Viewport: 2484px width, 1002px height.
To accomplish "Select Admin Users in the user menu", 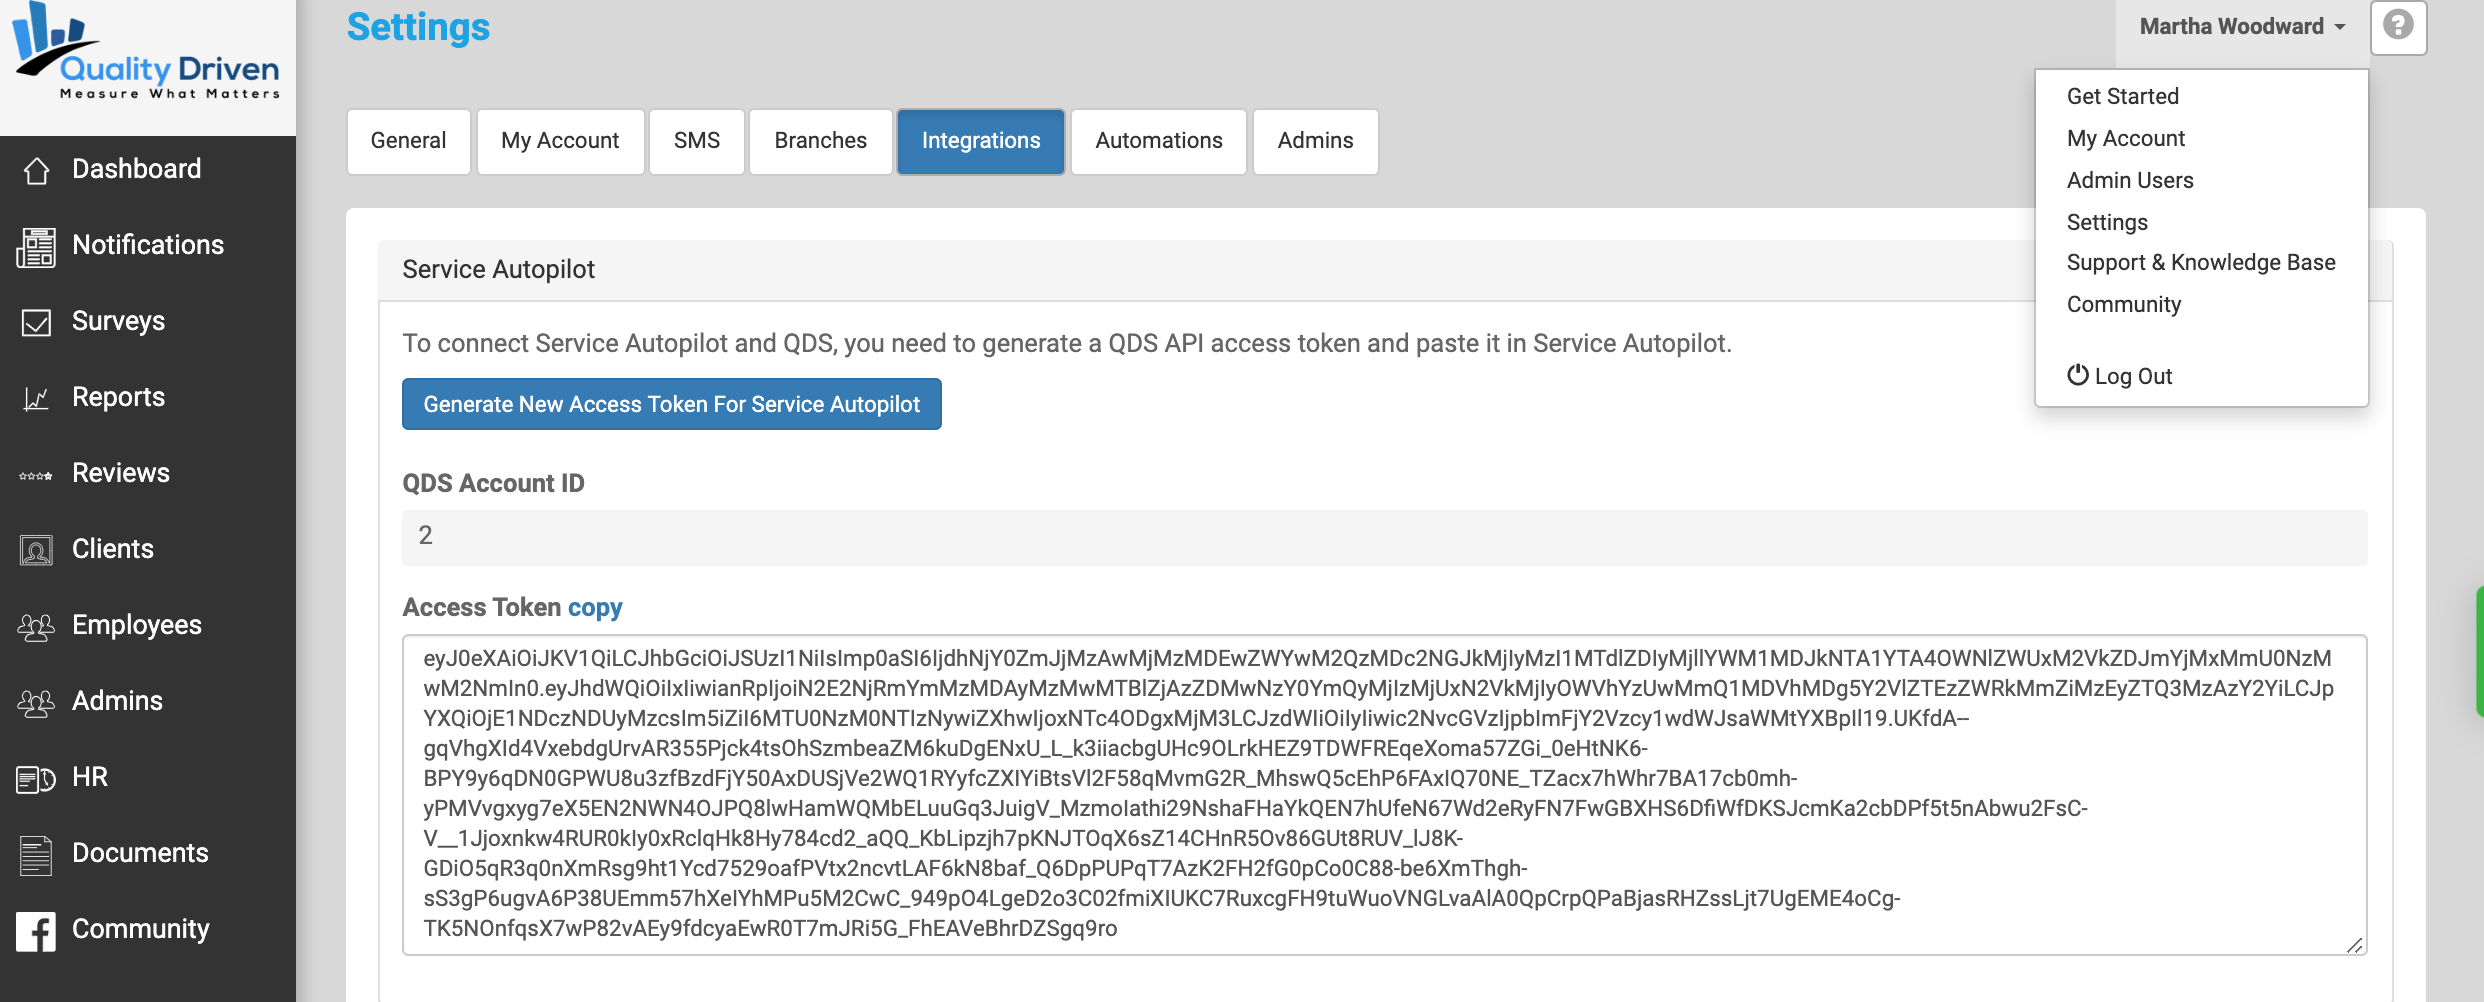I will 2130,180.
